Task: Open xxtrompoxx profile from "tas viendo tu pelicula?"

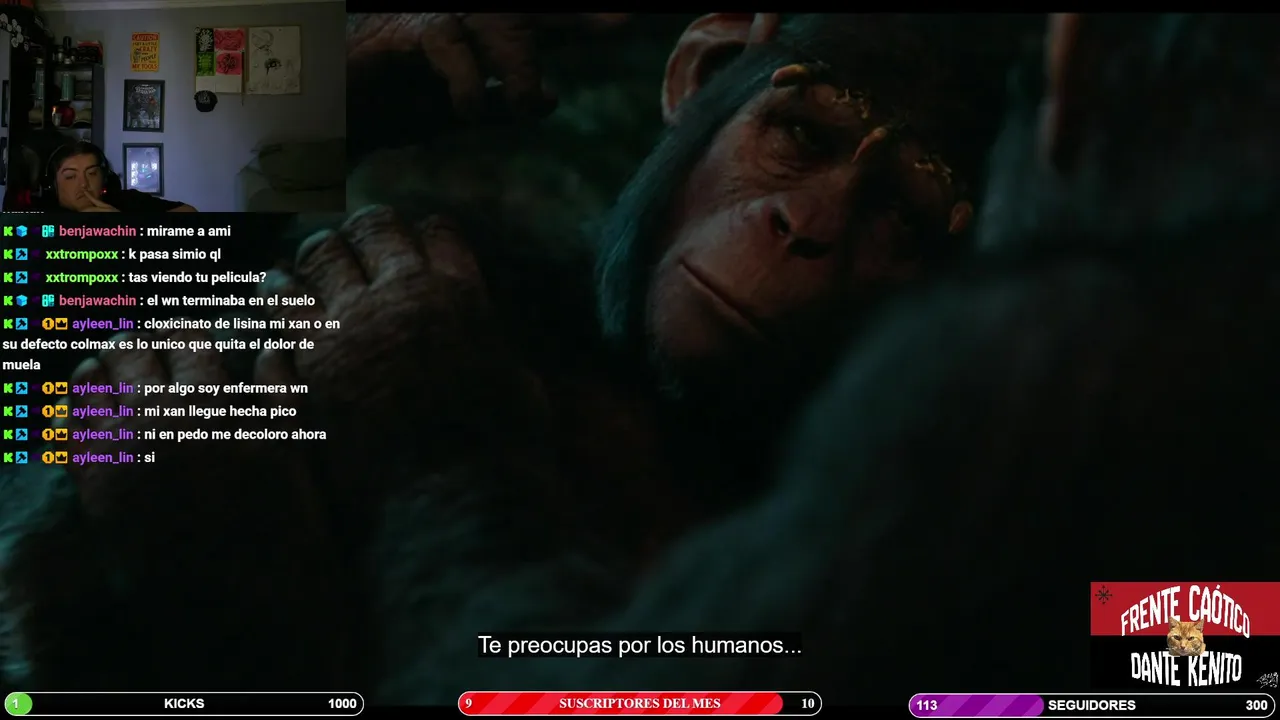Action: [x=82, y=277]
